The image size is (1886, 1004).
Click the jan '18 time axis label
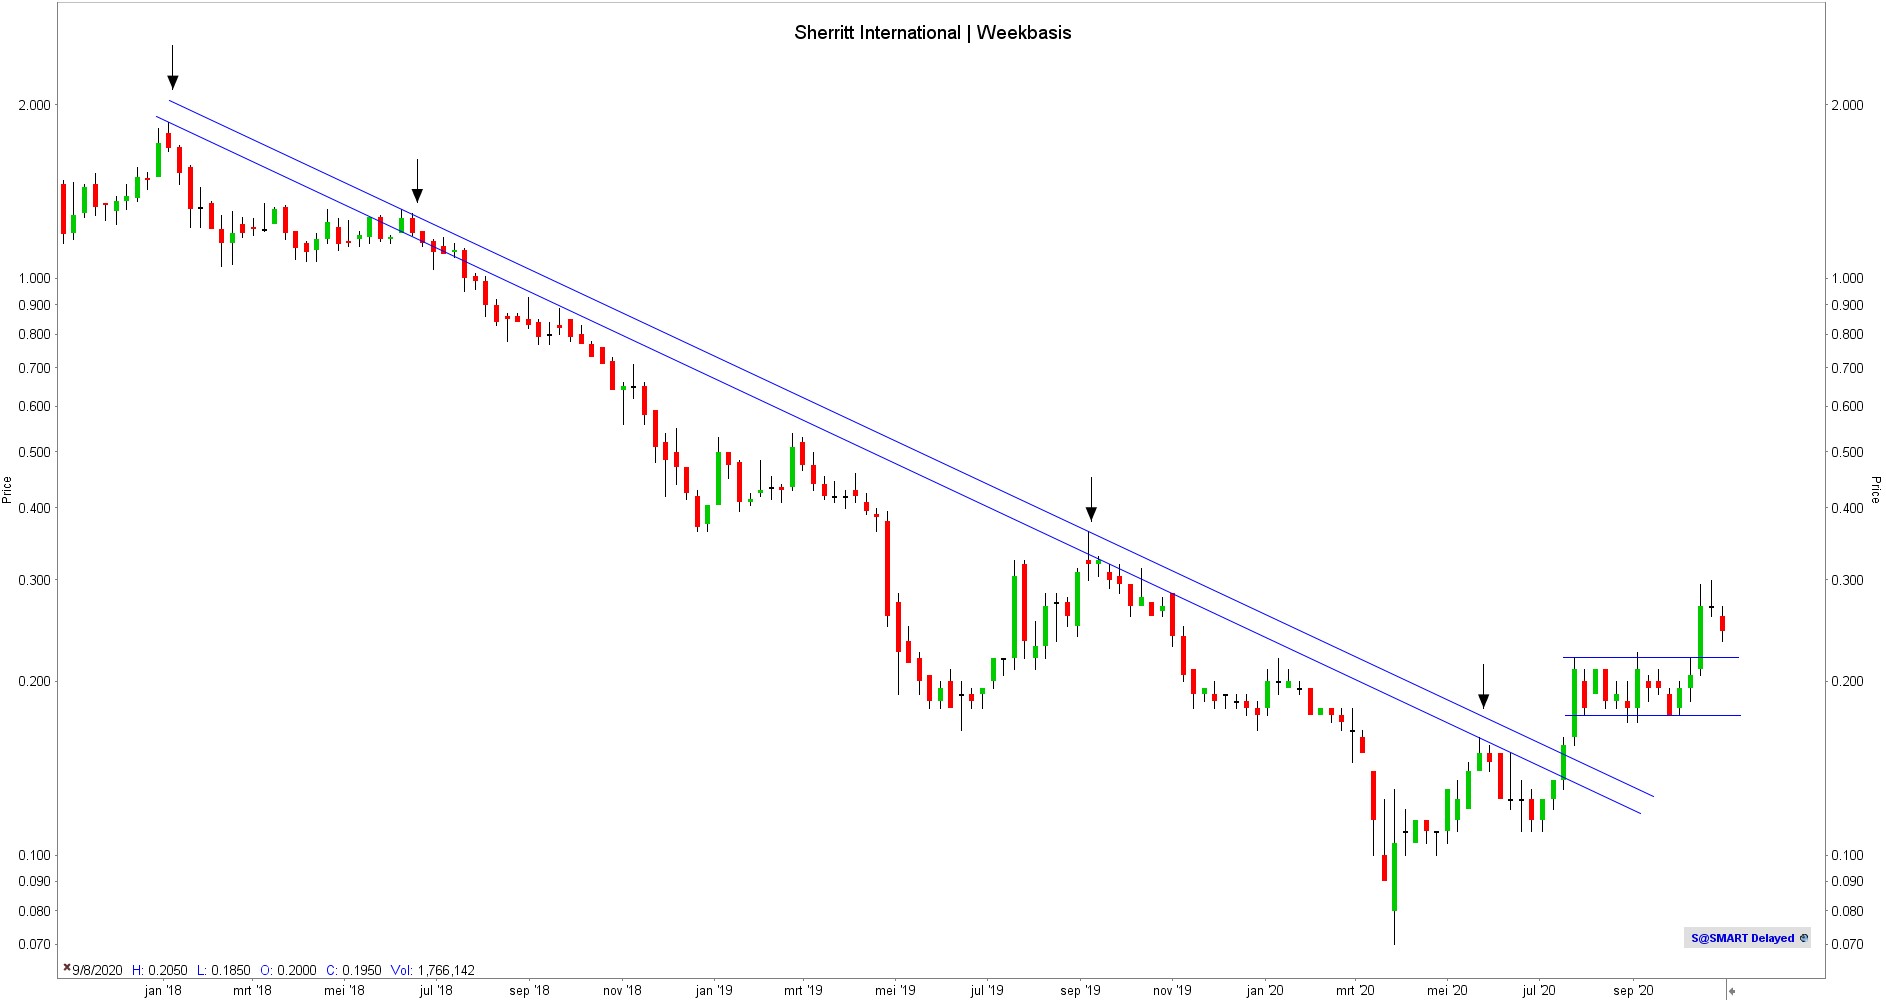(x=163, y=991)
